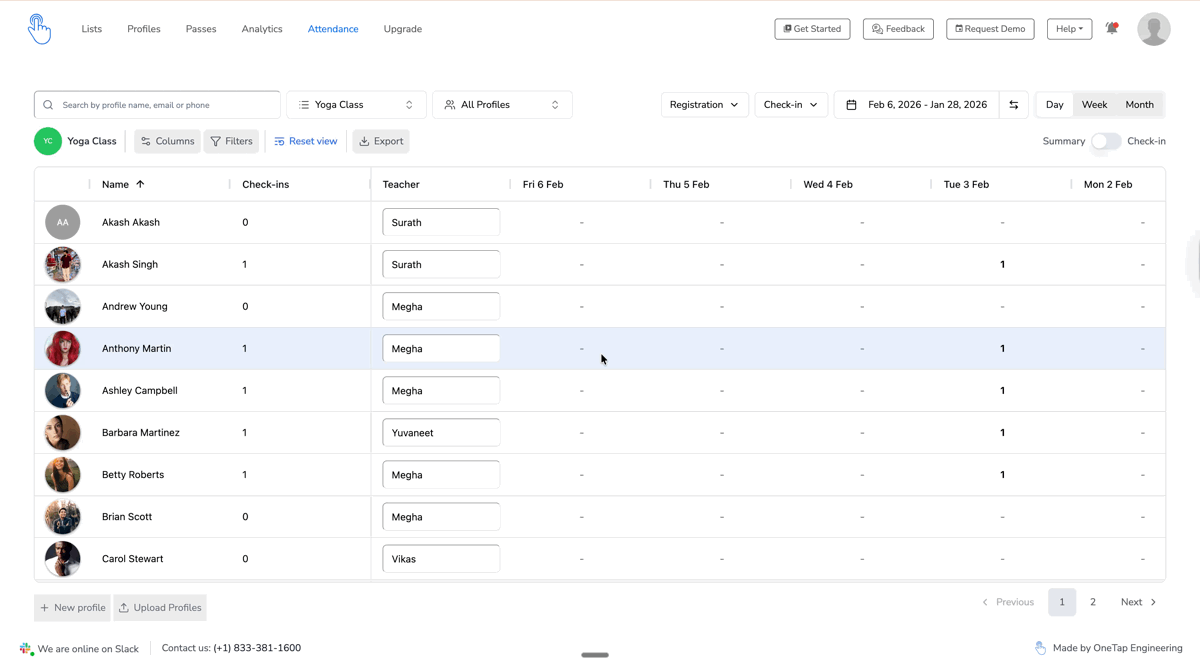1200x668 pixels.
Task: Open the notifications bell icon
Action: 1112,29
